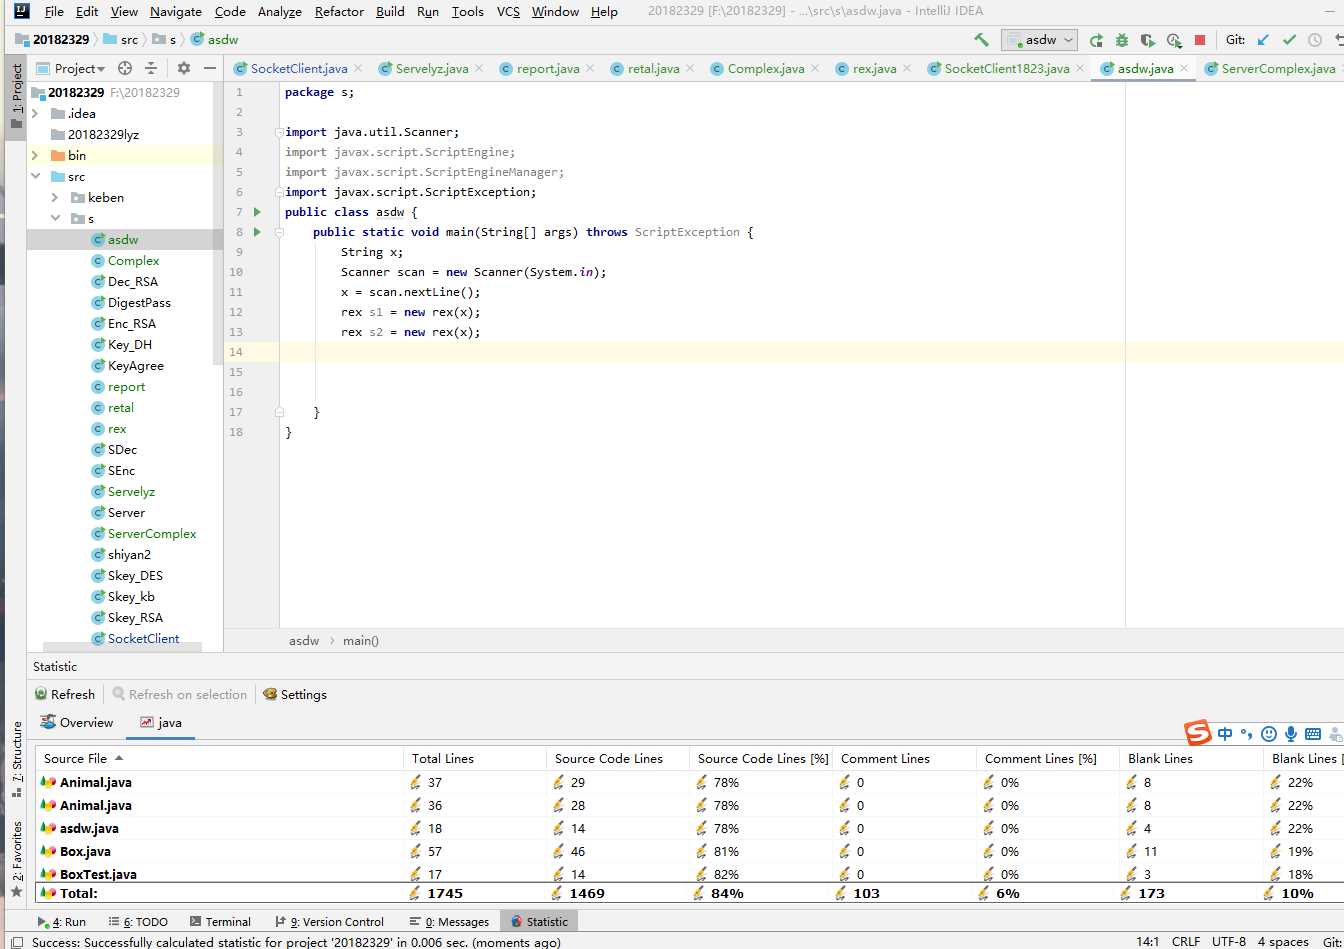Click the profiler run icon
Image resolution: width=1344 pixels, height=949 pixels.
click(1174, 40)
